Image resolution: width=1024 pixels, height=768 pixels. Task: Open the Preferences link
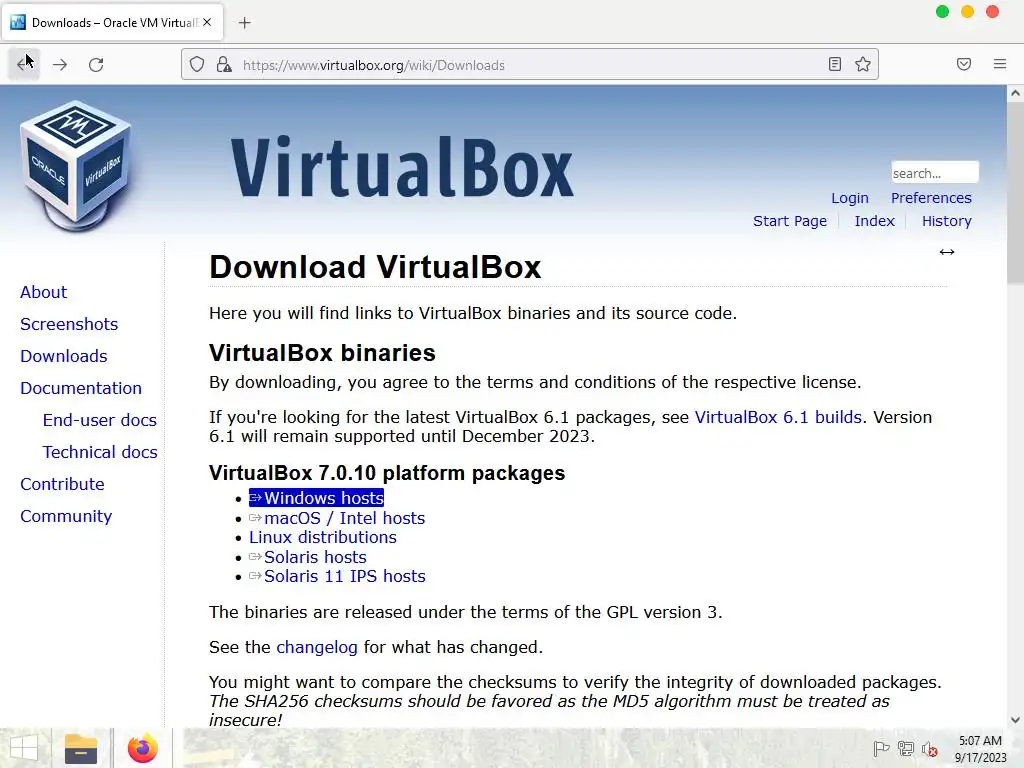[931, 198]
